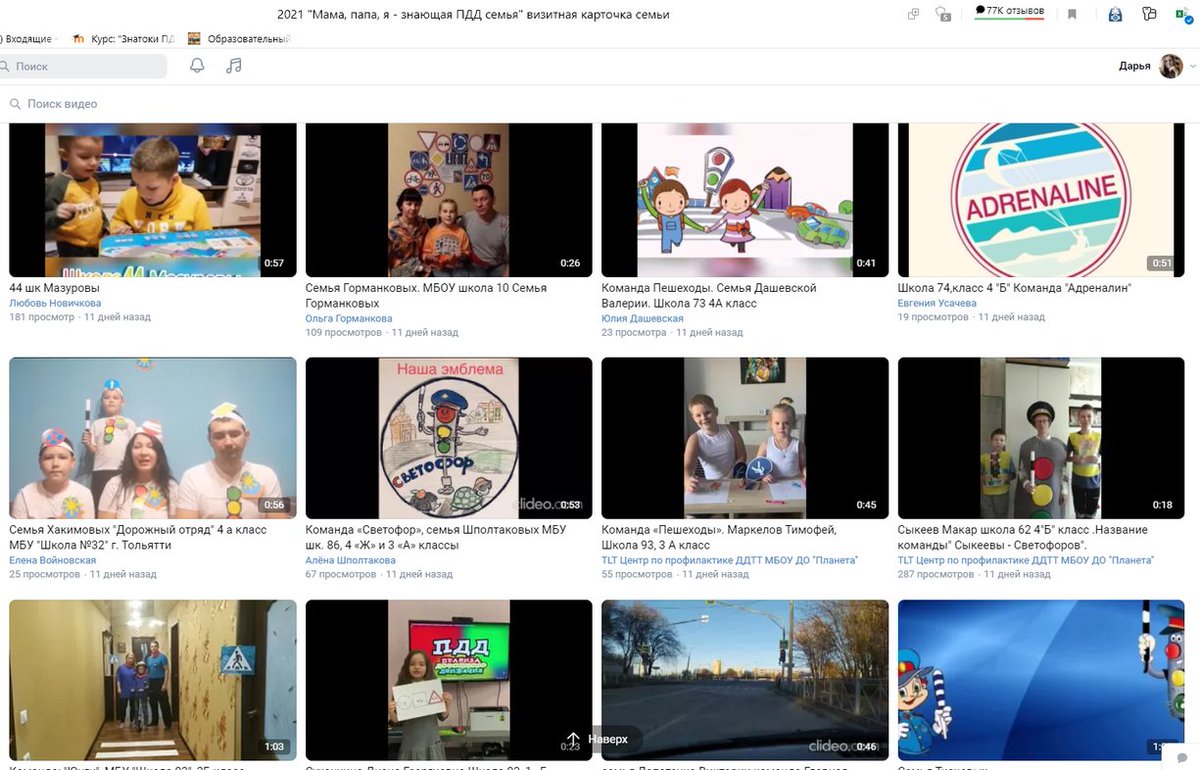1200x770 pixels.
Task: Play the dashcam road video lasting 0:46
Action: tap(745, 680)
